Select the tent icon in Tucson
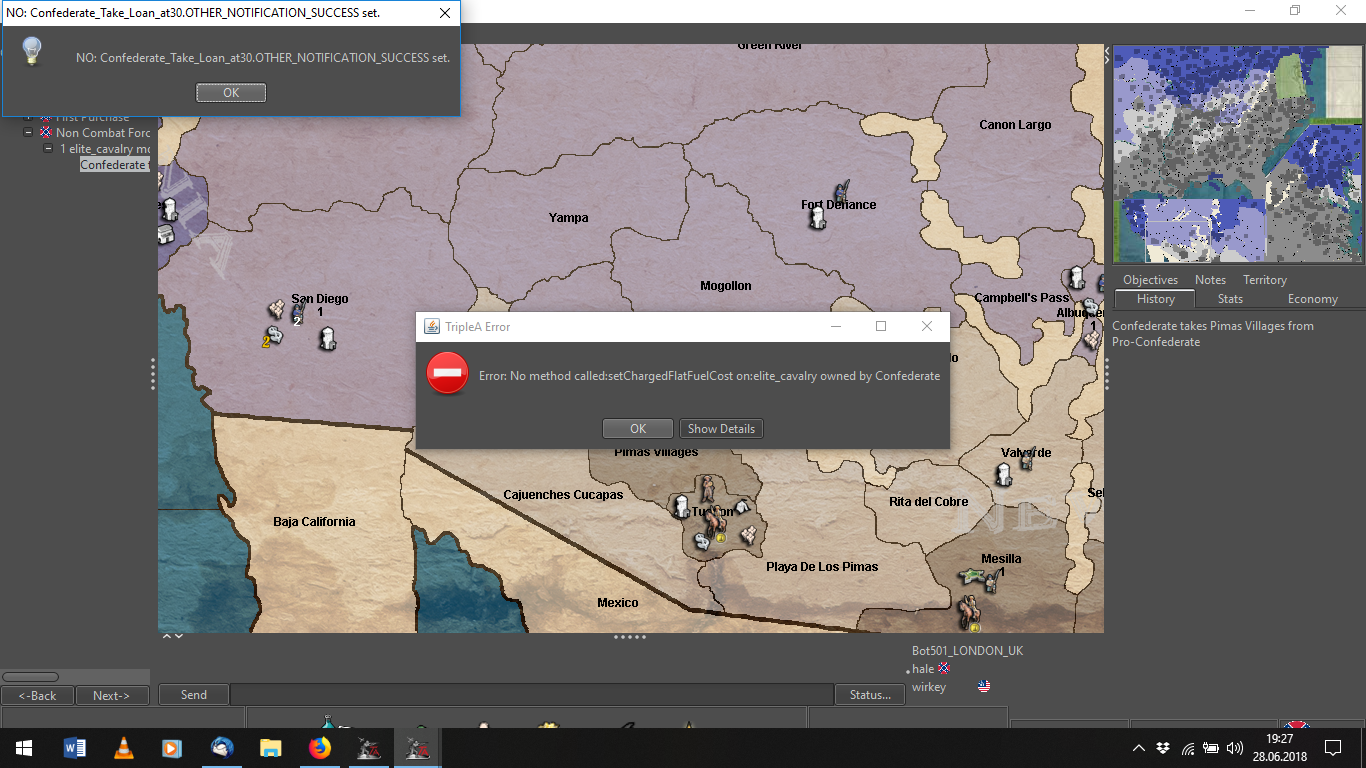This screenshot has height=768, width=1366. tap(742, 508)
